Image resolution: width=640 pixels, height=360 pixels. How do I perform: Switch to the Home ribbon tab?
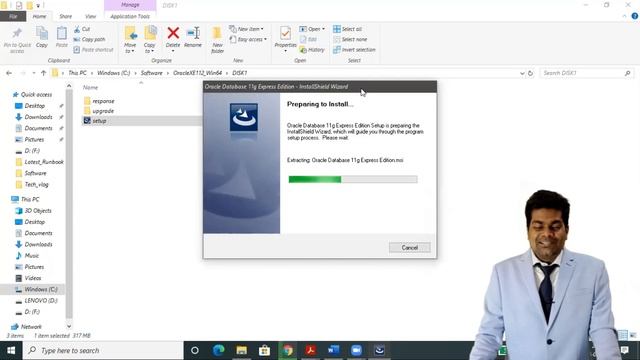point(39,16)
